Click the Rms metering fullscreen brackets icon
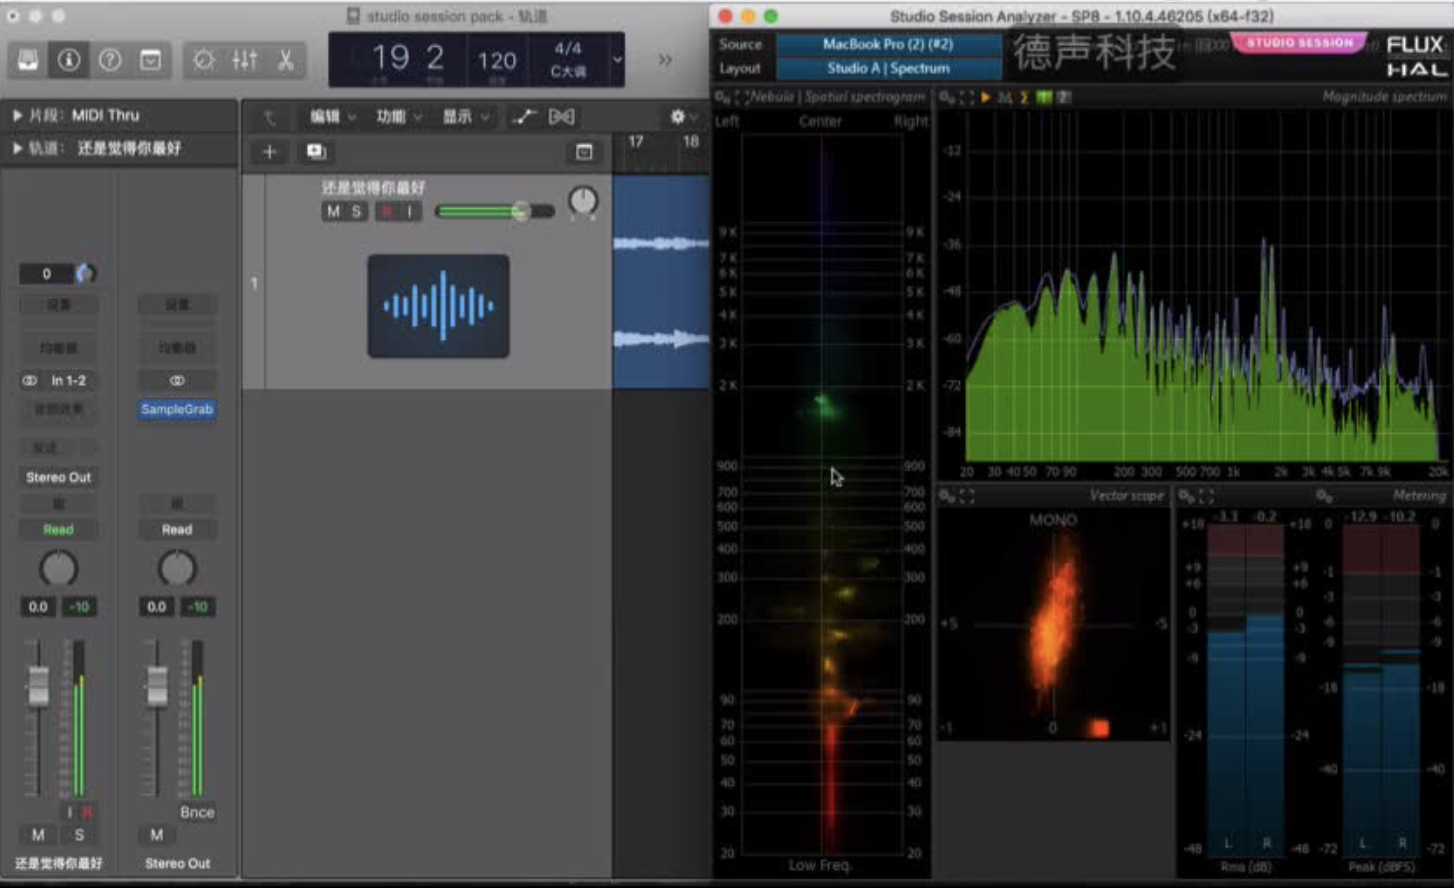 tap(1206, 496)
